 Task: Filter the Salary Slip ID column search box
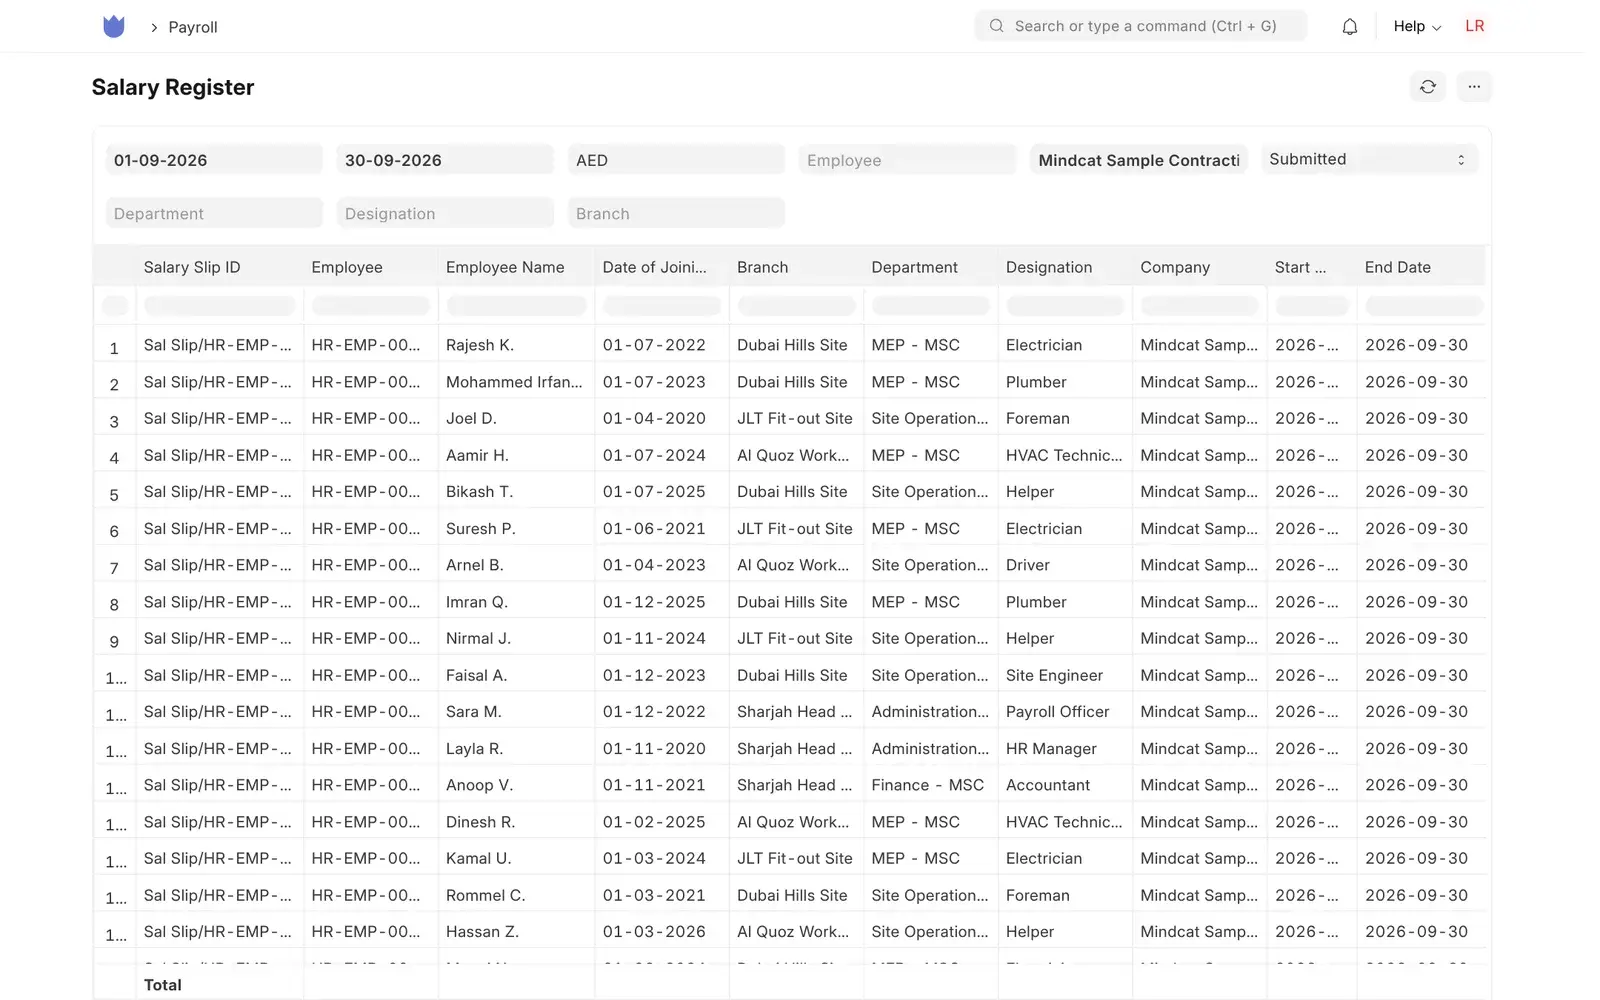click(x=219, y=306)
